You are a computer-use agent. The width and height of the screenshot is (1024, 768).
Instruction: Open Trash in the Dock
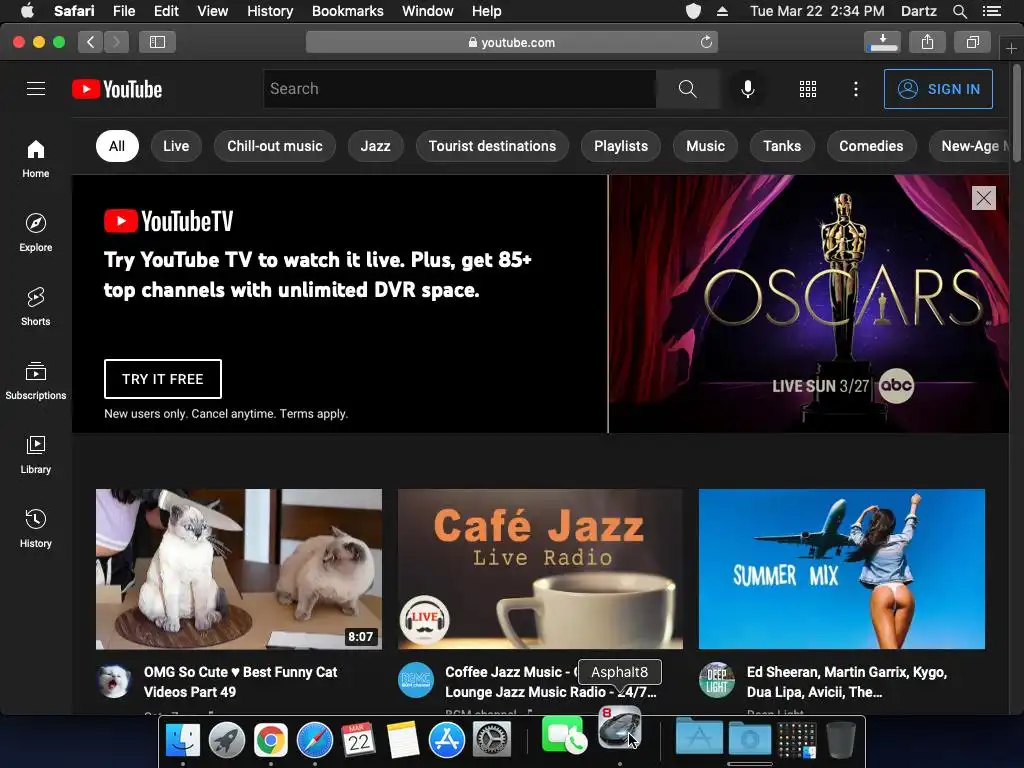(x=840, y=740)
